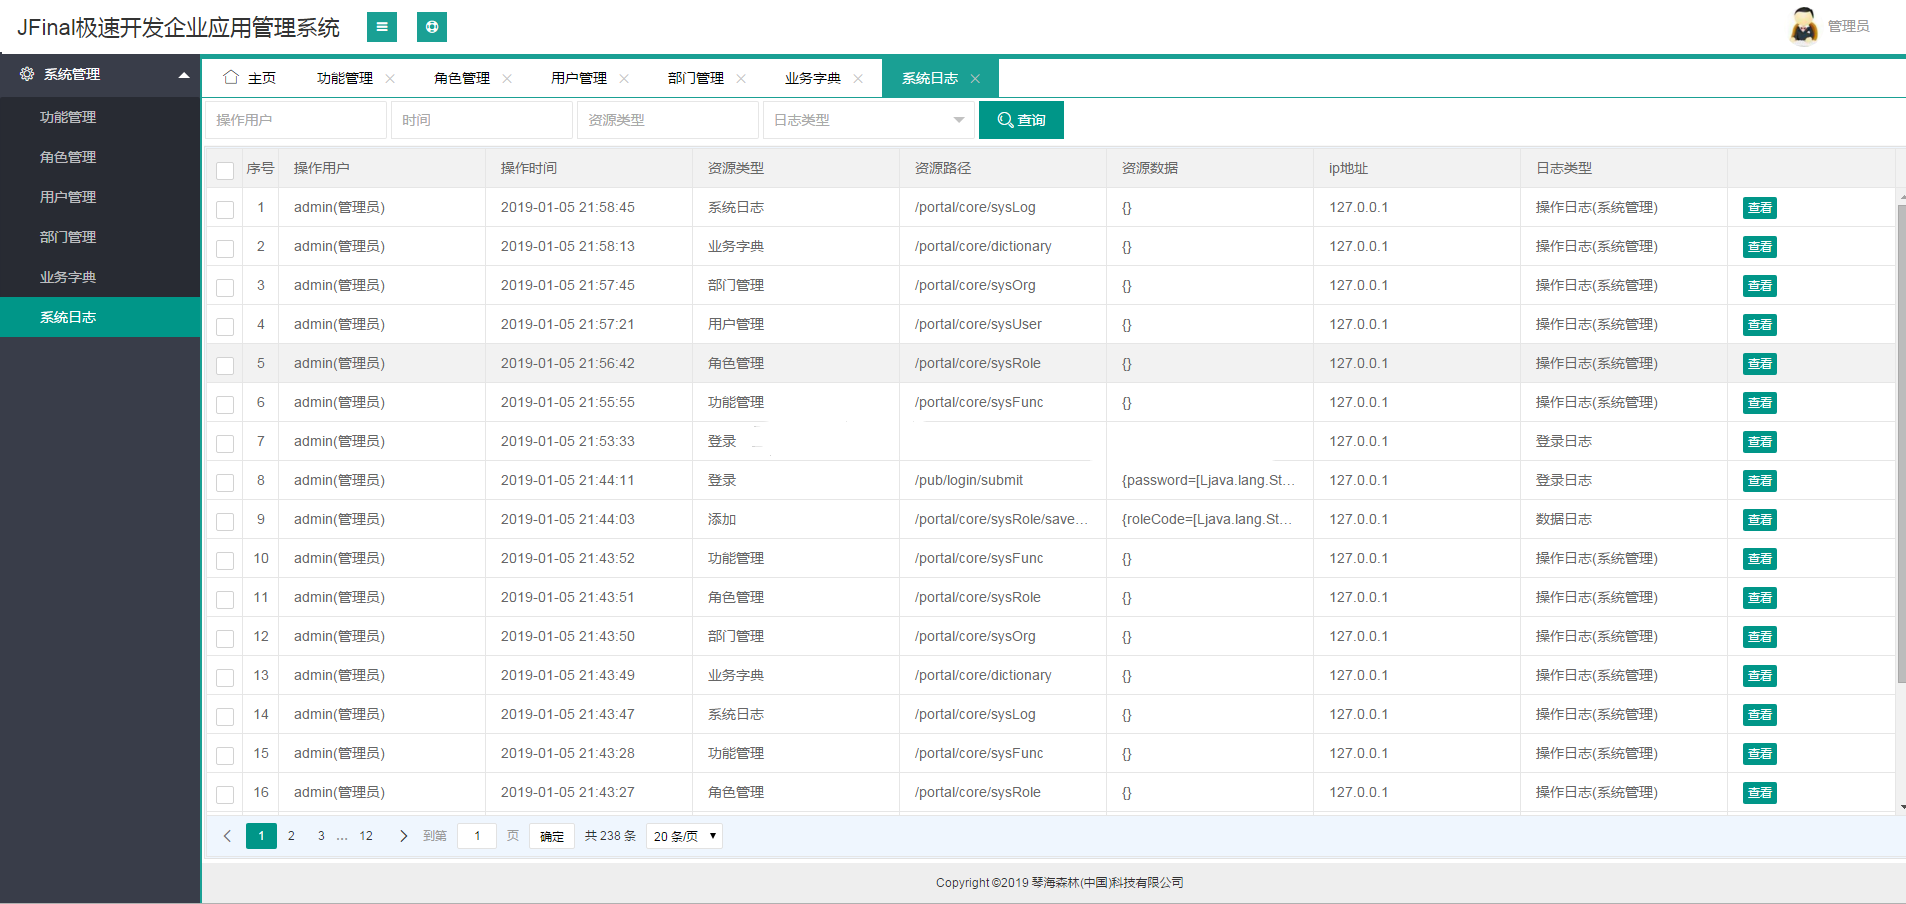
Task: Click the green plus icon in header
Action: [x=432, y=27]
